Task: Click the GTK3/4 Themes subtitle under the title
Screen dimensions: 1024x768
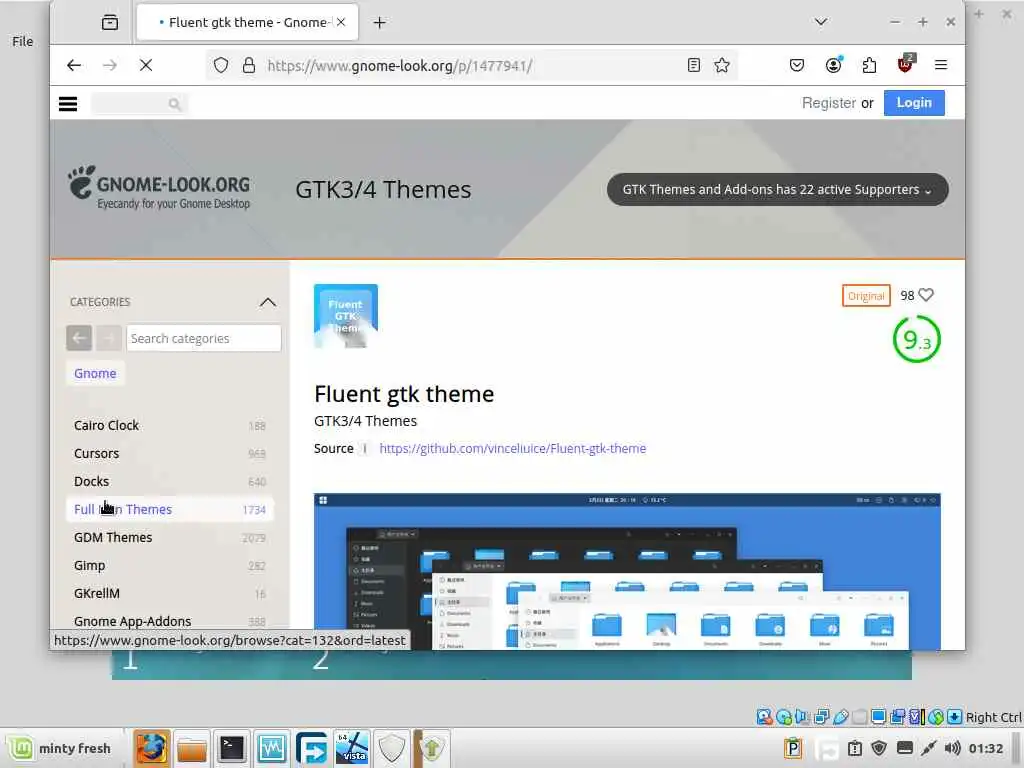Action: [x=365, y=421]
